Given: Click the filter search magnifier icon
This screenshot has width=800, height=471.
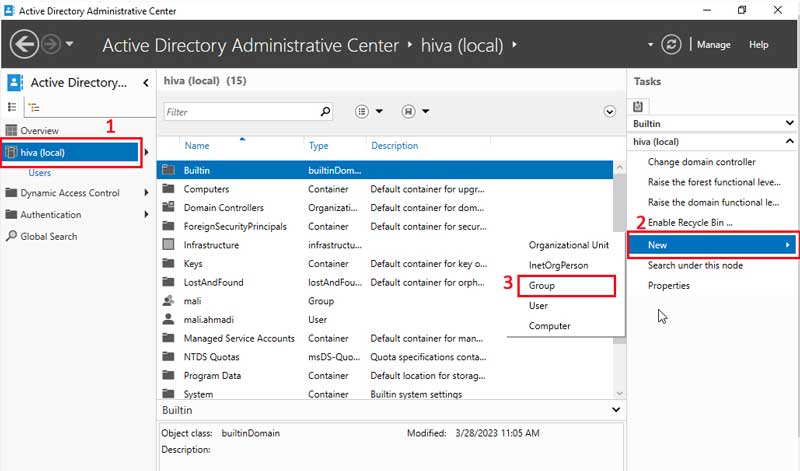Looking at the screenshot, I should coord(326,111).
